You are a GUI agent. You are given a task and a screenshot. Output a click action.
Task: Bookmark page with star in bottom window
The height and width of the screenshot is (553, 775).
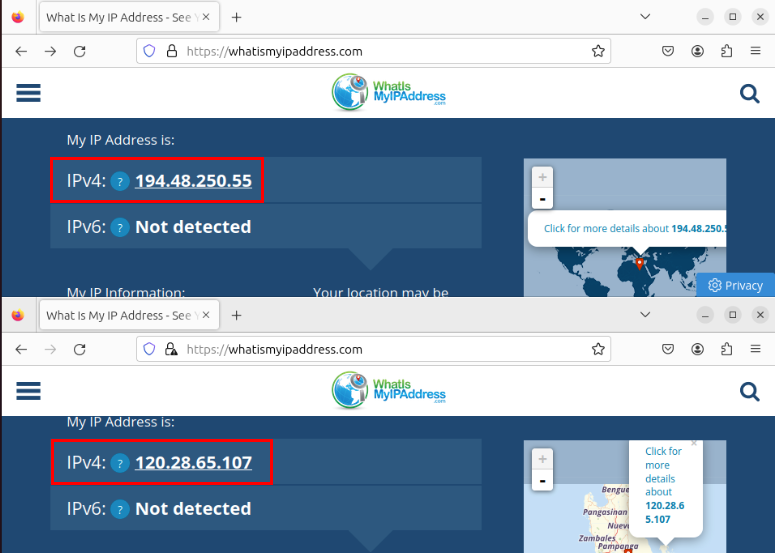point(598,349)
